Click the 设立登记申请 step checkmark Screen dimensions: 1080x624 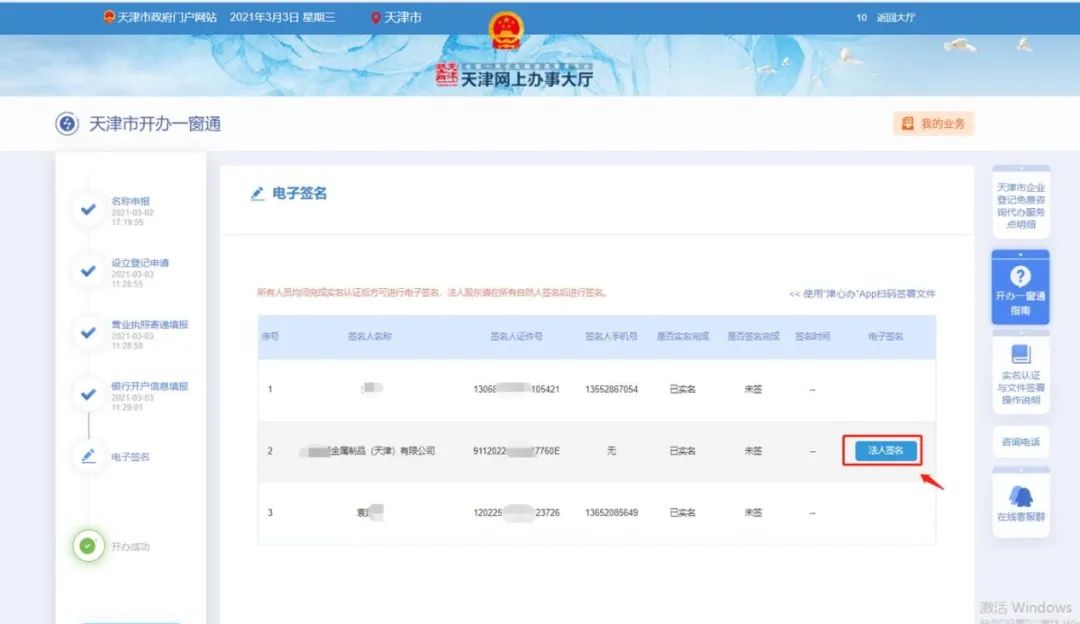point(88,272)
